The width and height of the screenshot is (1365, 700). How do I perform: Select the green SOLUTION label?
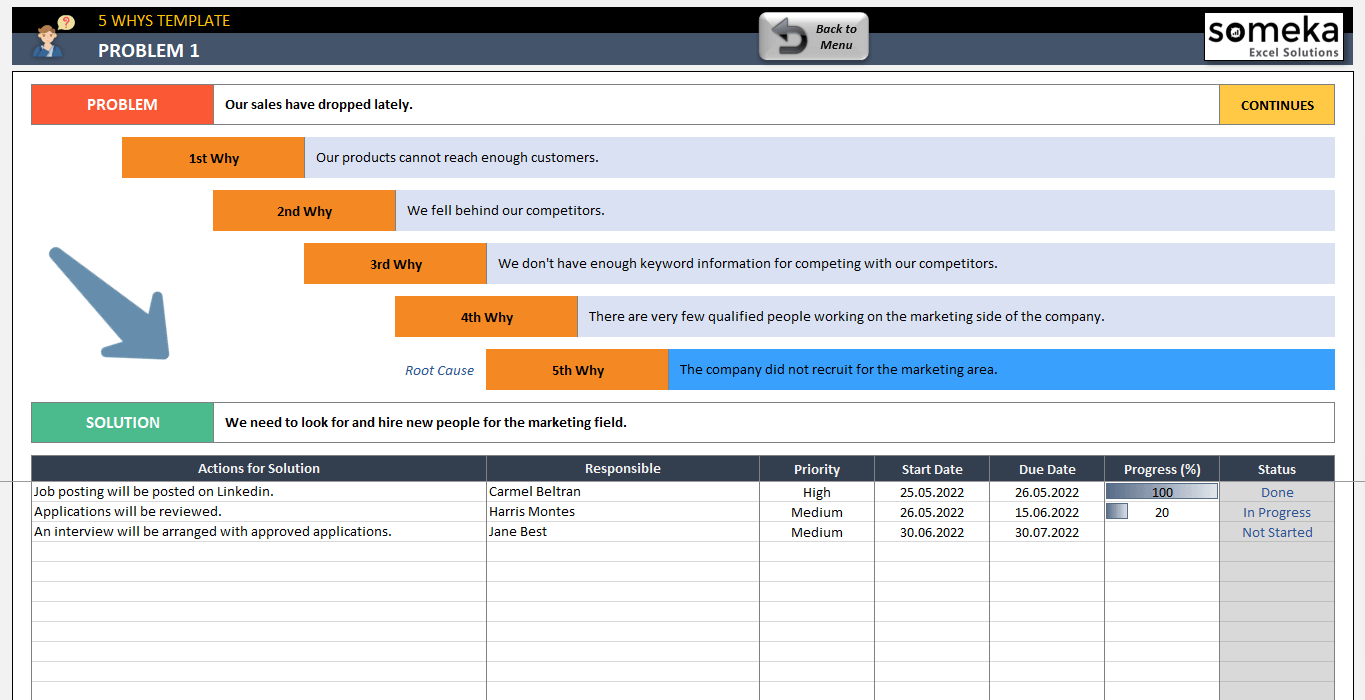(122, 423)
